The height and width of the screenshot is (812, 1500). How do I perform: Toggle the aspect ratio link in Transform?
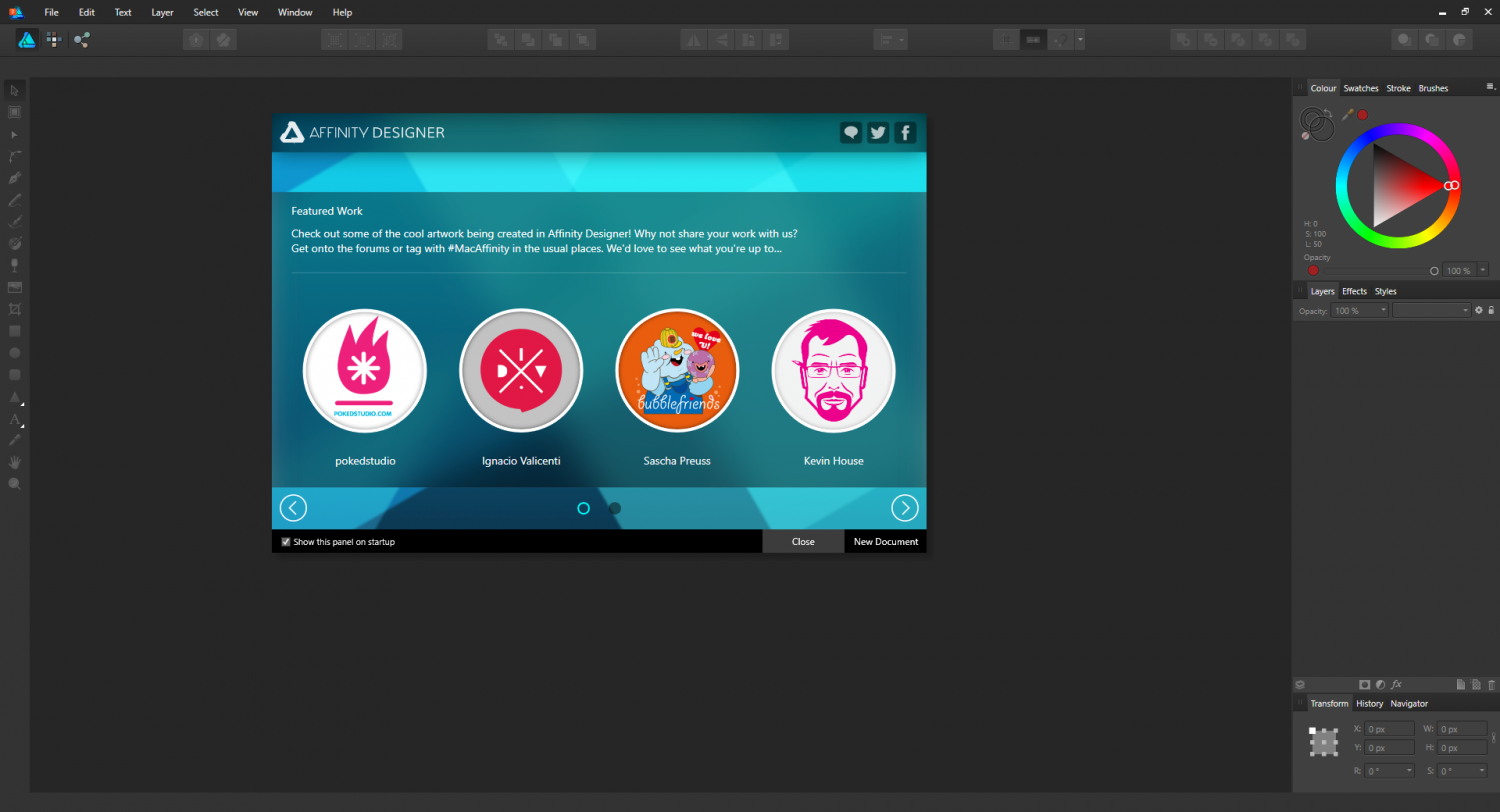click(x=1493, y=738)
